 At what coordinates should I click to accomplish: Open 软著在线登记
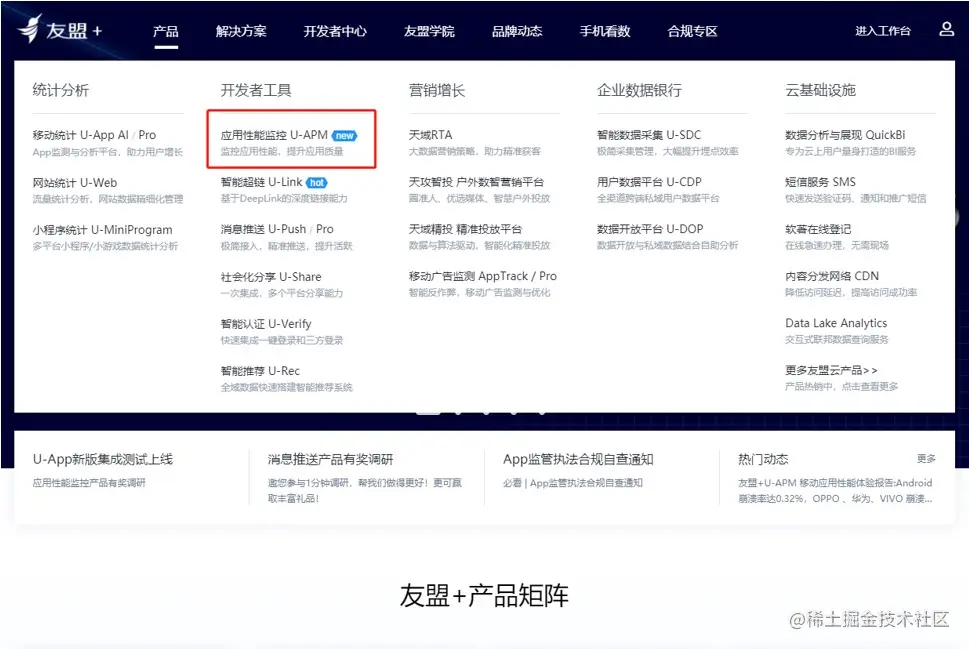(x=818, y=229)
